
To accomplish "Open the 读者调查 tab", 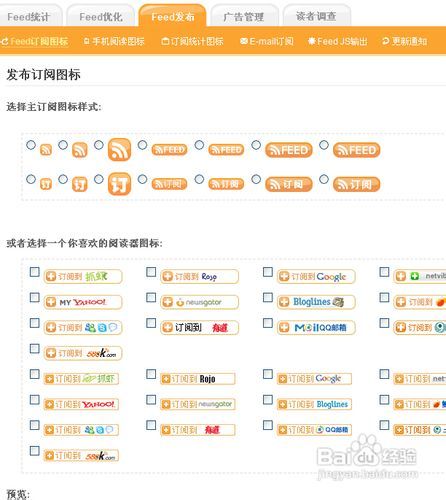I will pyautogui.click(x=316, y=16).
